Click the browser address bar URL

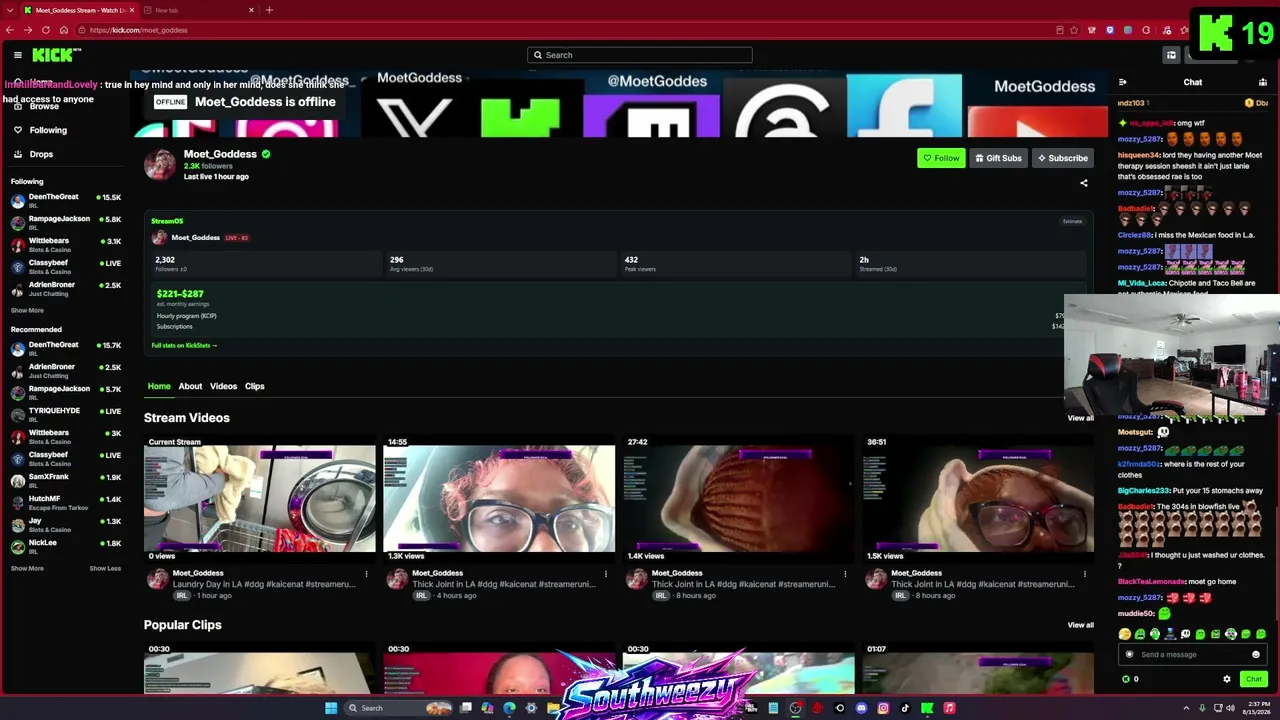tap(138, 30)
